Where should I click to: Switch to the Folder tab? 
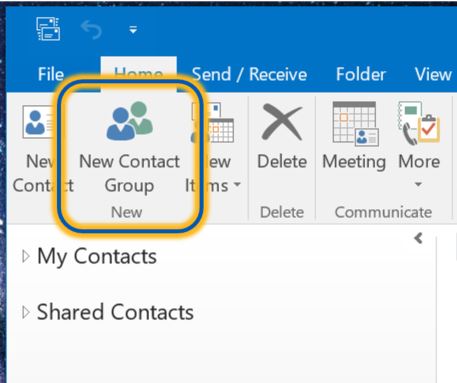click(x=361, y=74)
